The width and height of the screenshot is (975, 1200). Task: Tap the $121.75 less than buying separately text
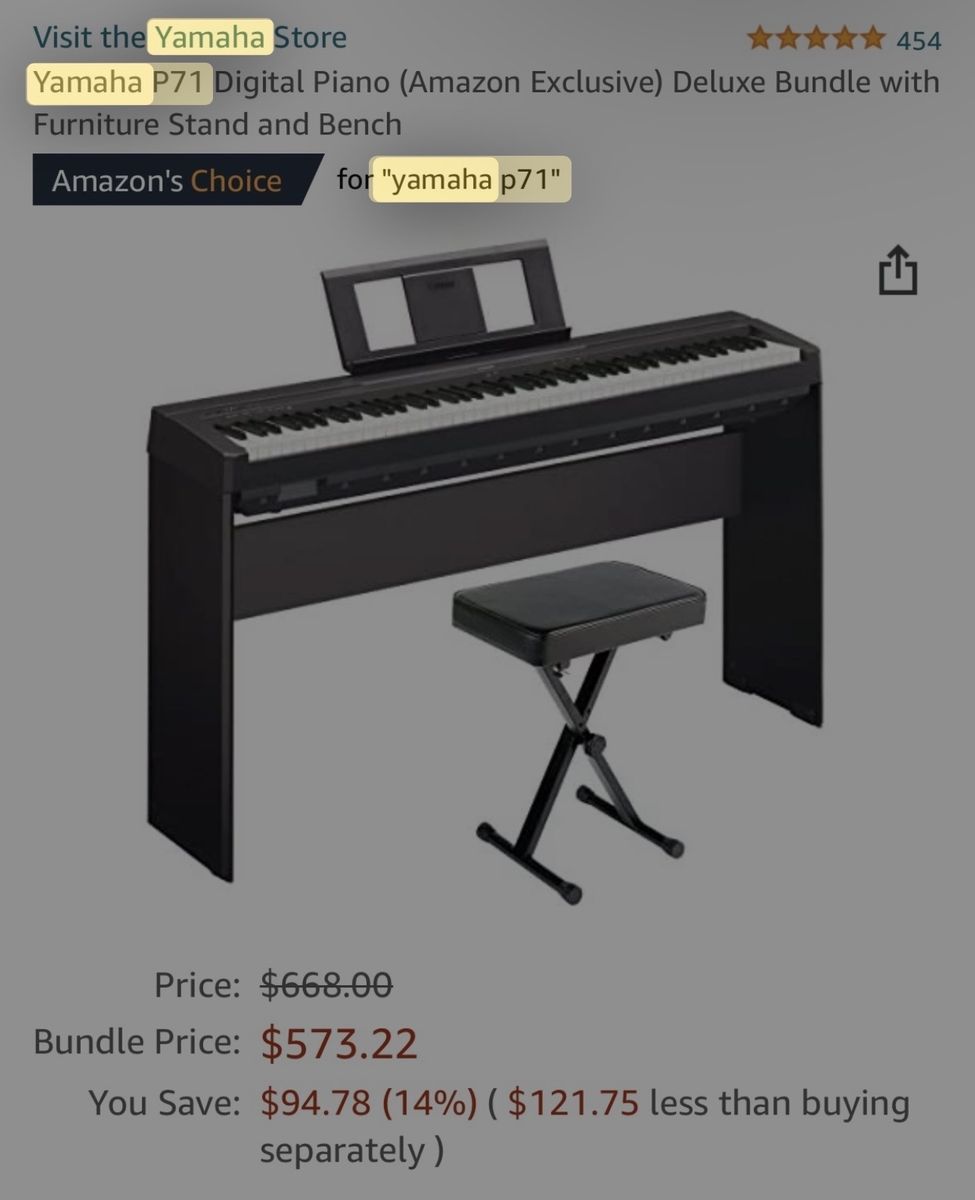pos(585,1127)
